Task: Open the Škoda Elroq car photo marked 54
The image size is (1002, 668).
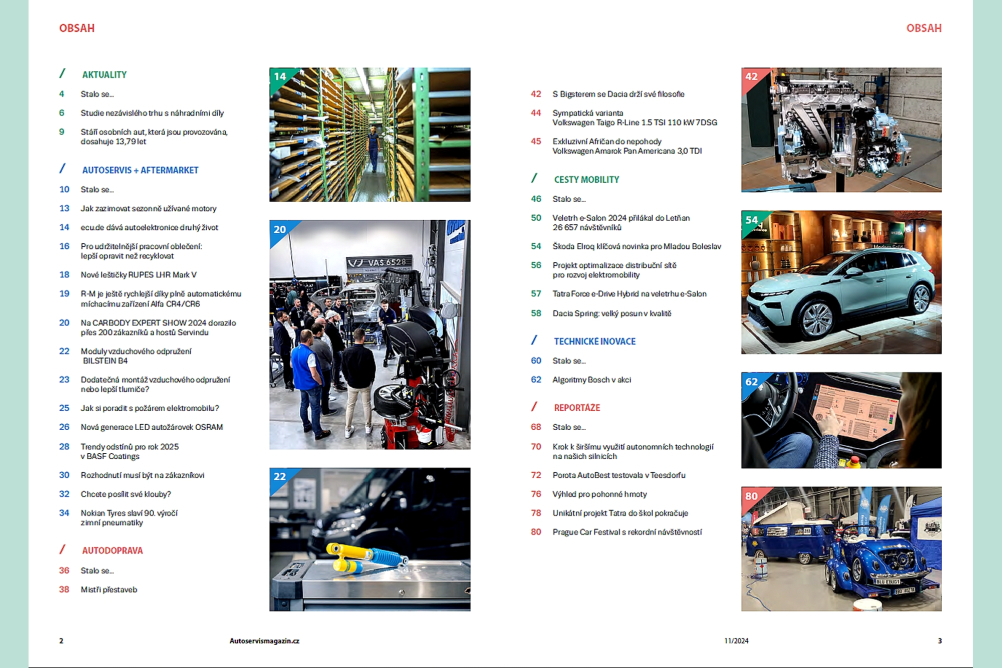Action: tap(842, 282)
